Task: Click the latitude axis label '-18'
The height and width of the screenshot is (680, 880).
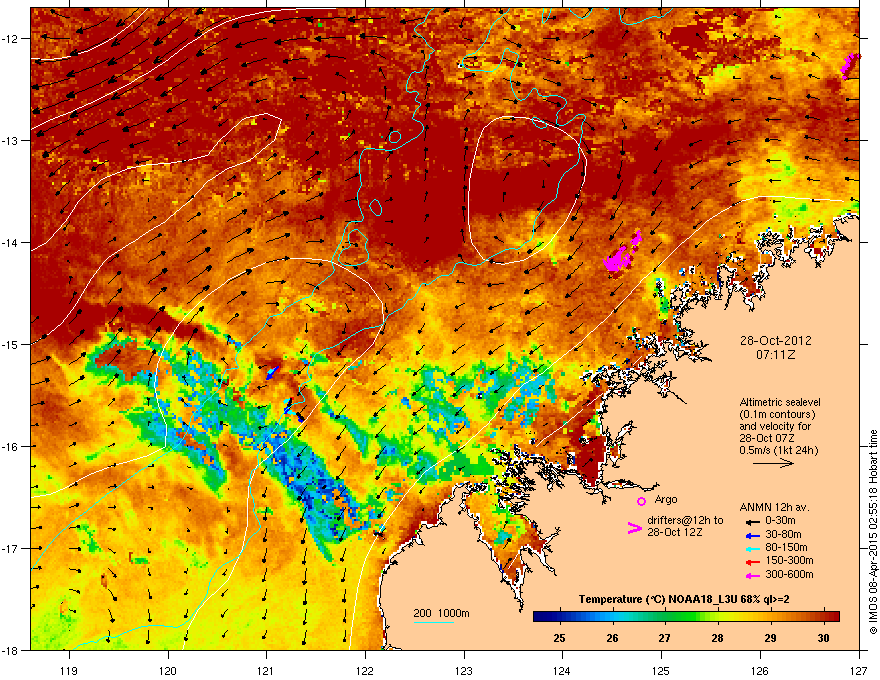Action: click(10, 651)
